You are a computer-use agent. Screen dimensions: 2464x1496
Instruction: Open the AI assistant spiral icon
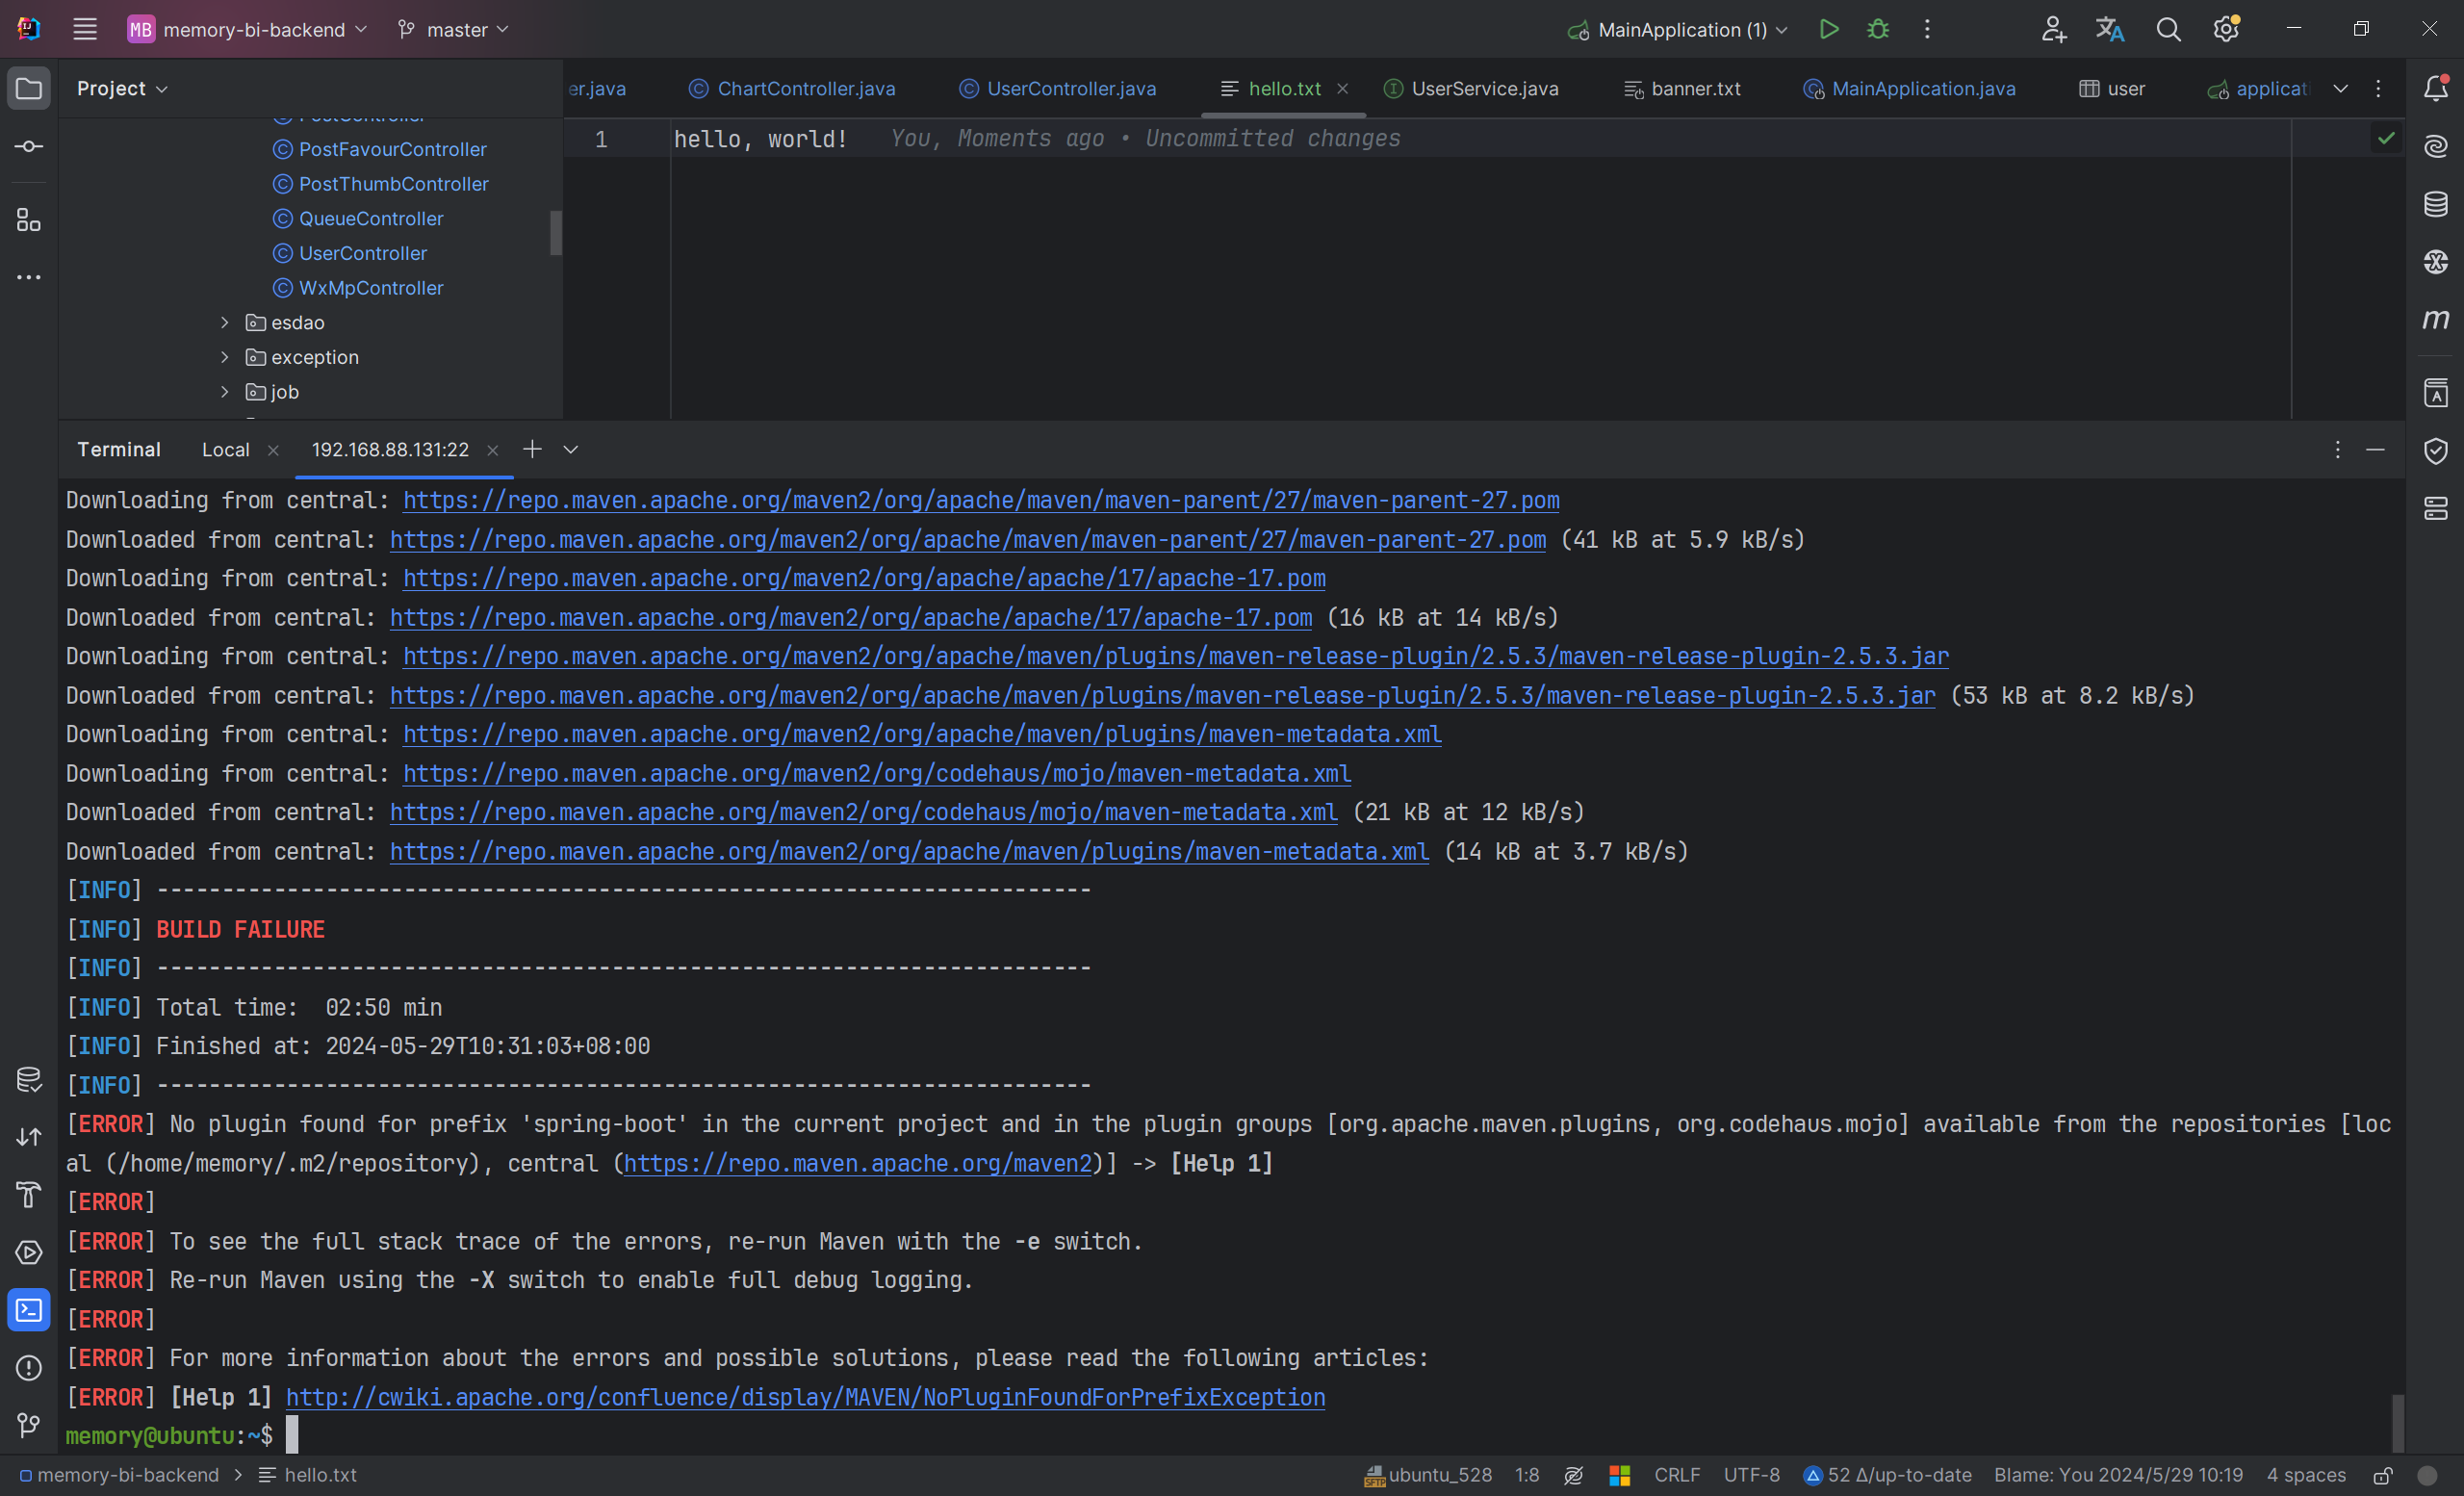[x=2435, y=146]
